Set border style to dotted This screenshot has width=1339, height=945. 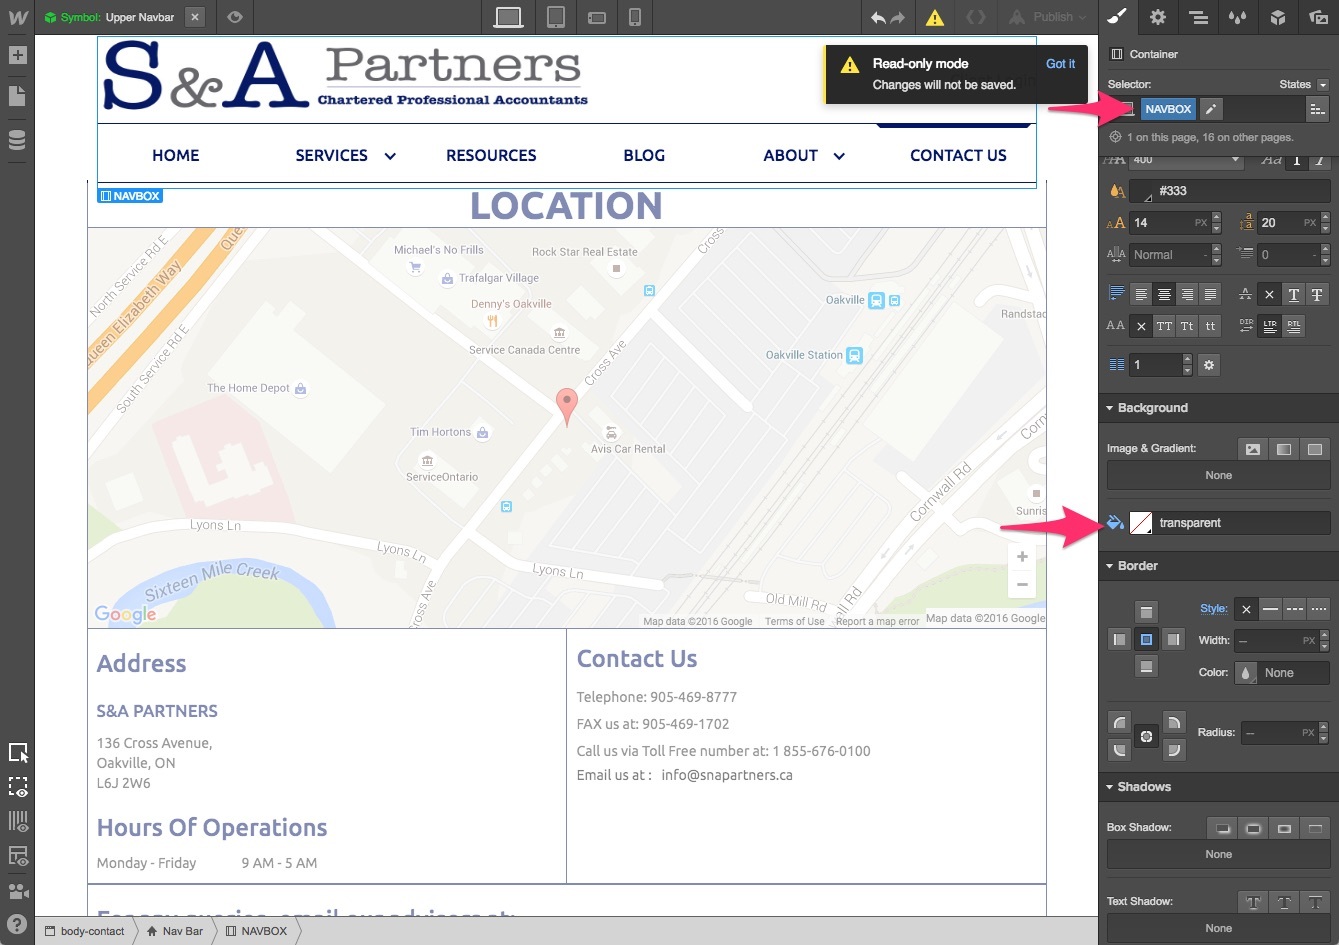(x=1318, y=609)
